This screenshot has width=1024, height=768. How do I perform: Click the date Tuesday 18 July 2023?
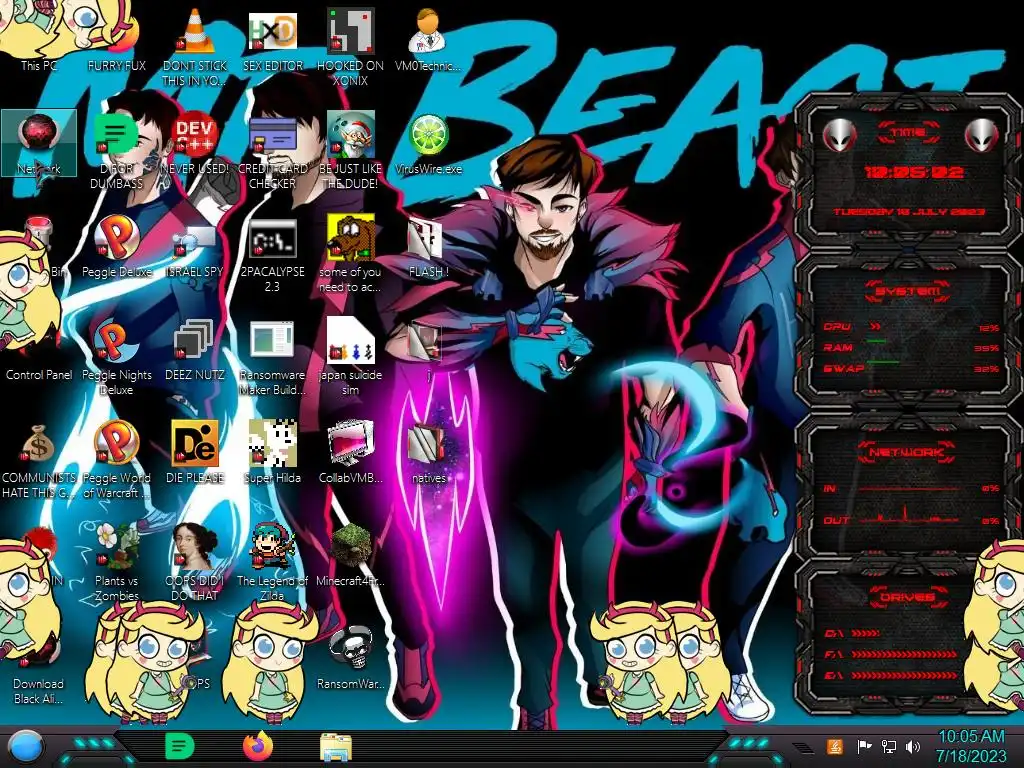[908, 212]
